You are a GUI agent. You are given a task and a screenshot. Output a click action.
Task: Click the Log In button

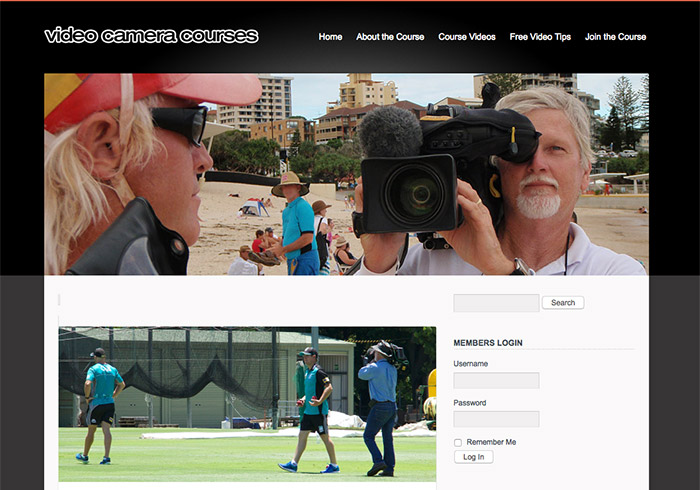pyautogui.click(x=474, y=457)
